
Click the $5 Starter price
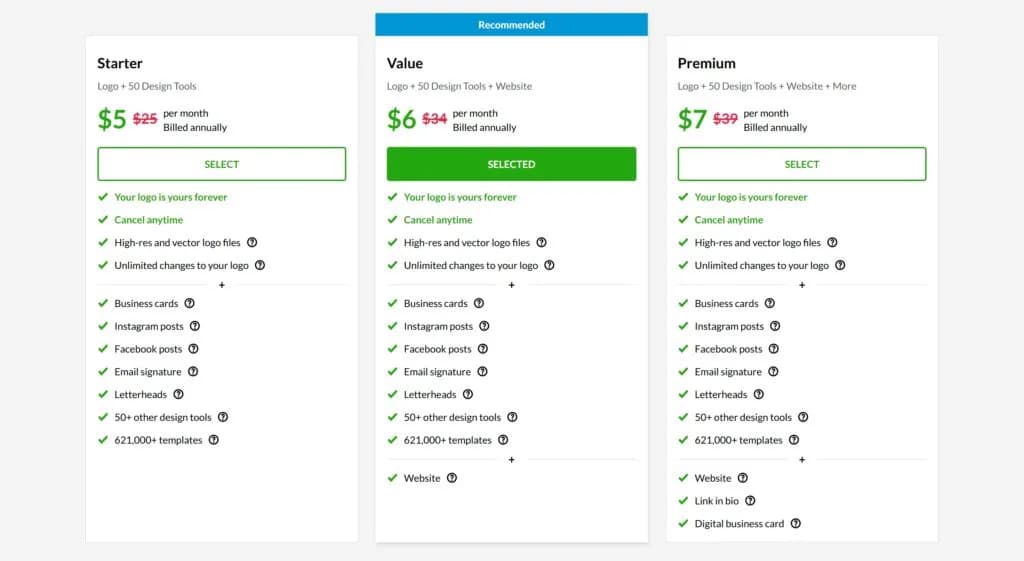click(x=112, y=120)
